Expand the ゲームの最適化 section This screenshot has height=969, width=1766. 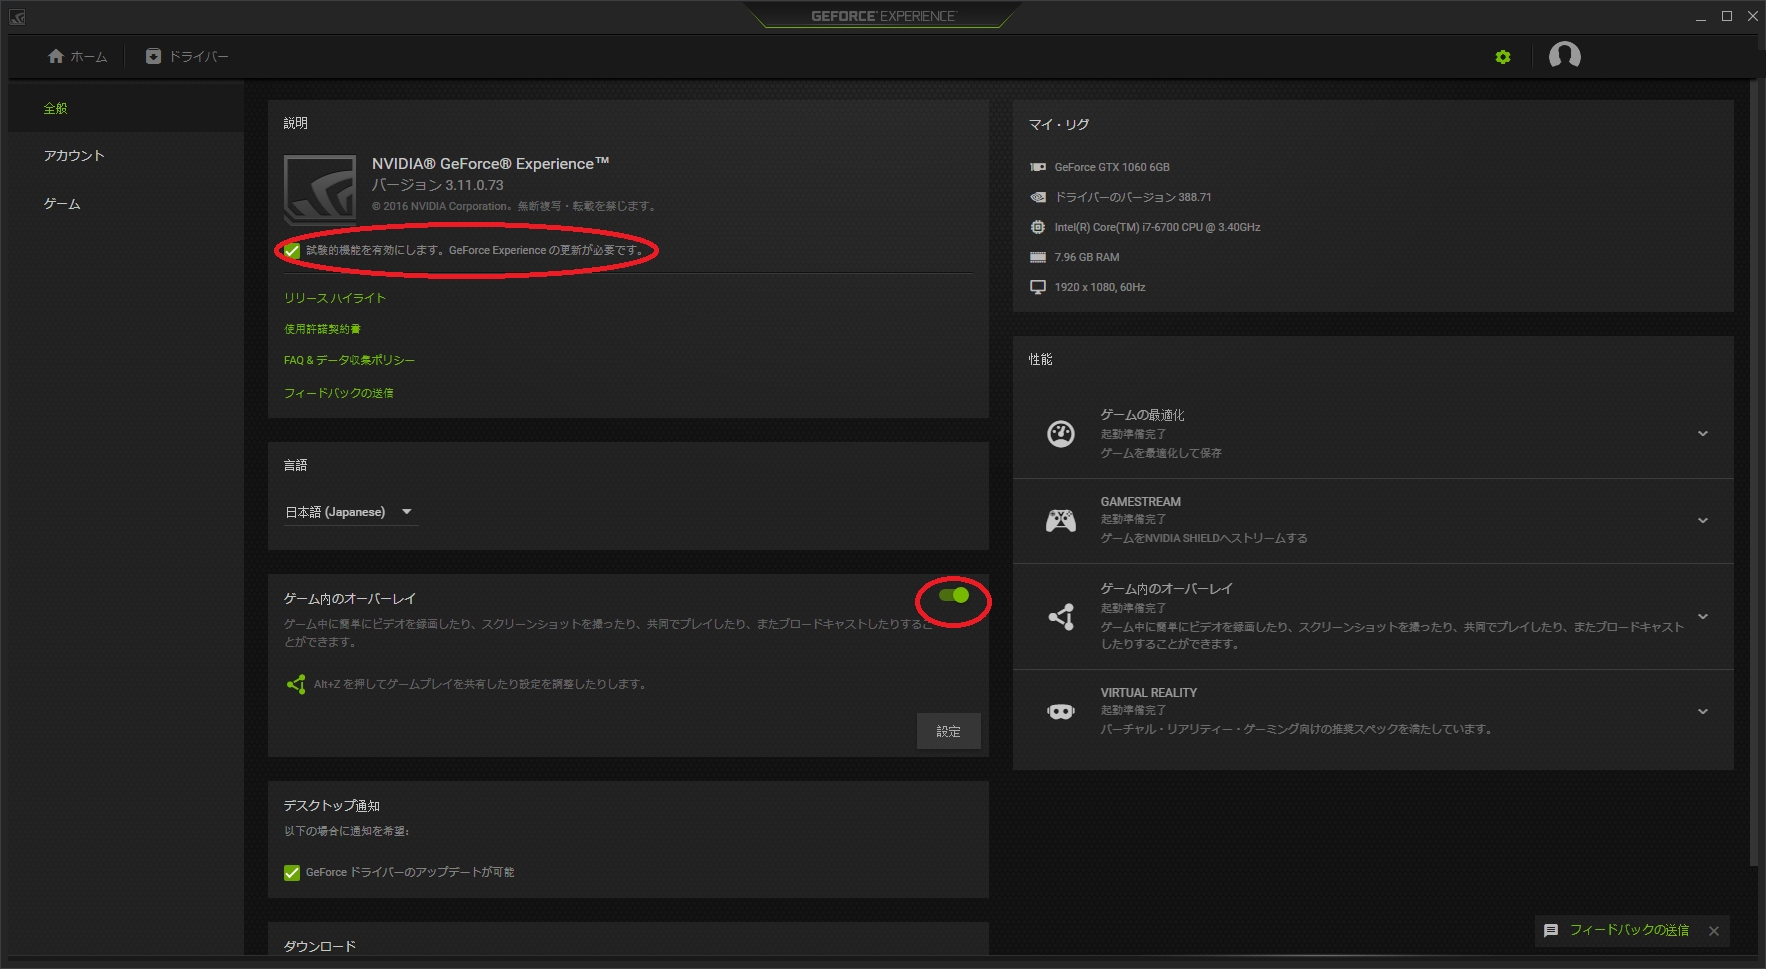click(1703, 434)
